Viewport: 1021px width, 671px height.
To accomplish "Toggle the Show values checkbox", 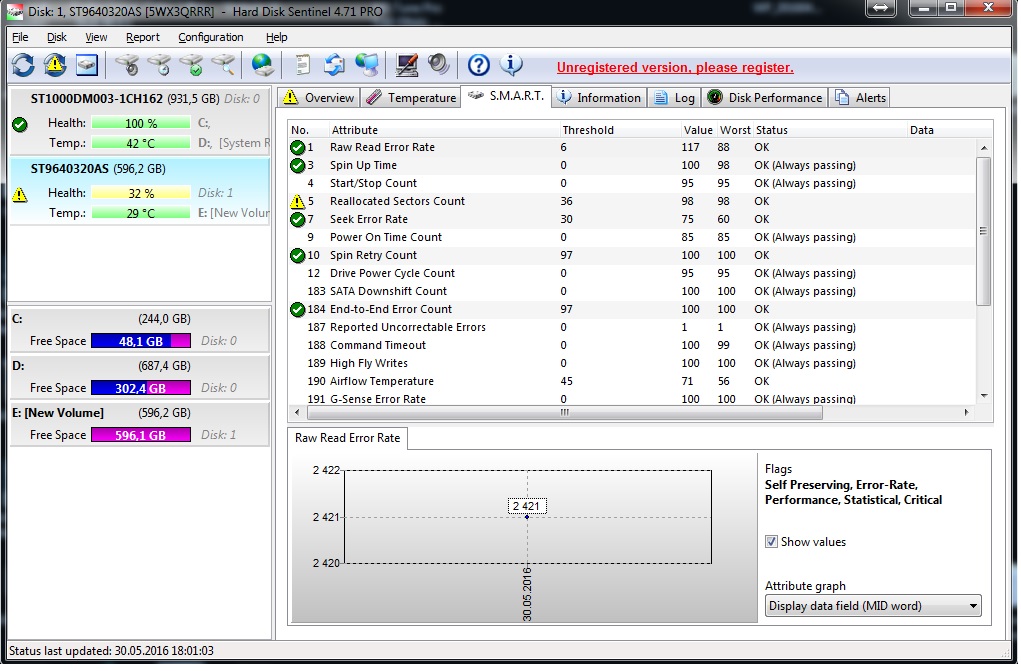I will tap(771, 542).
